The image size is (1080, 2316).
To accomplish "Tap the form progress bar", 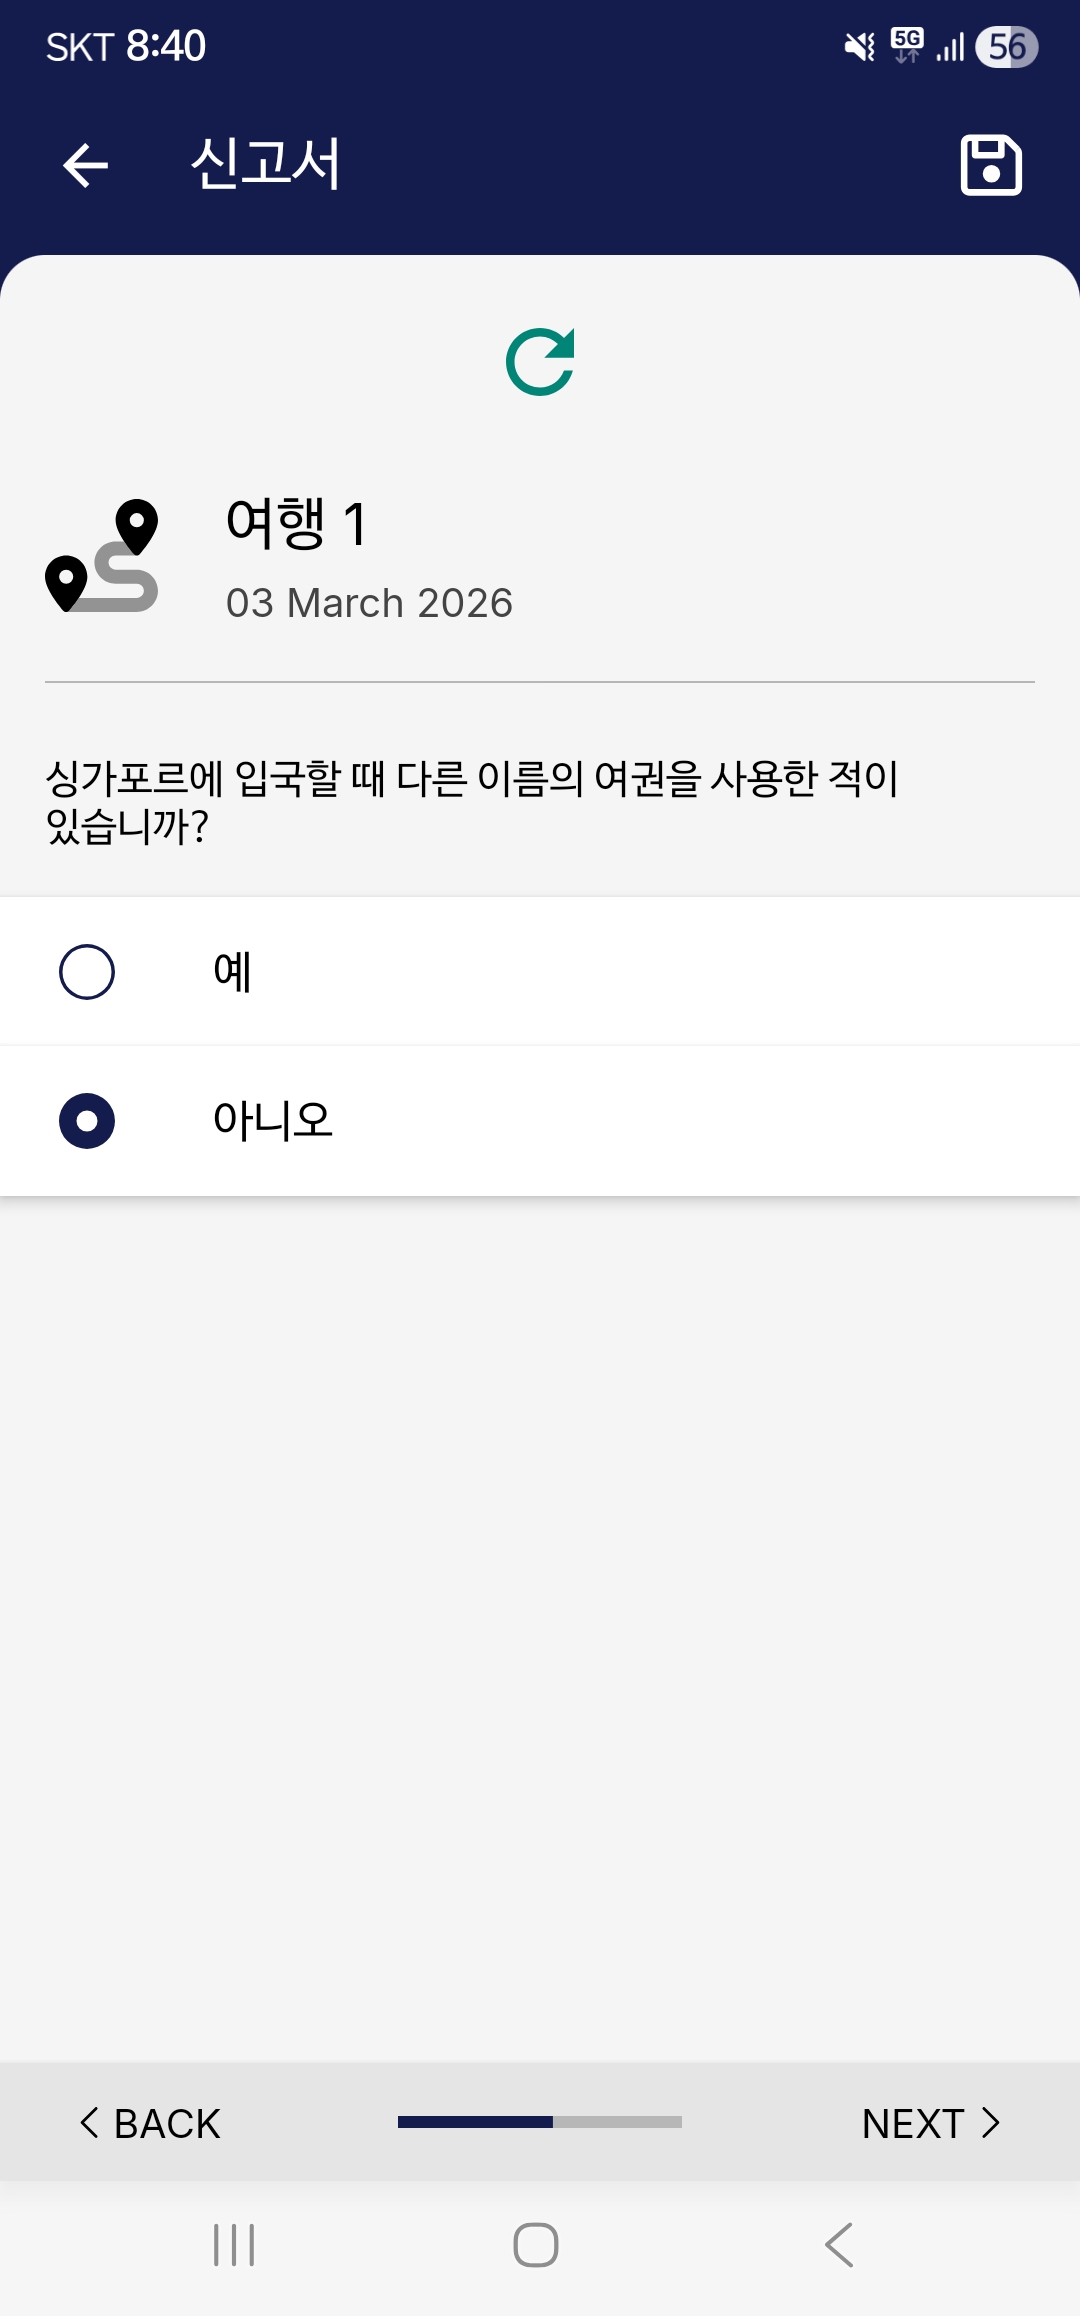I will [540, 2122].
